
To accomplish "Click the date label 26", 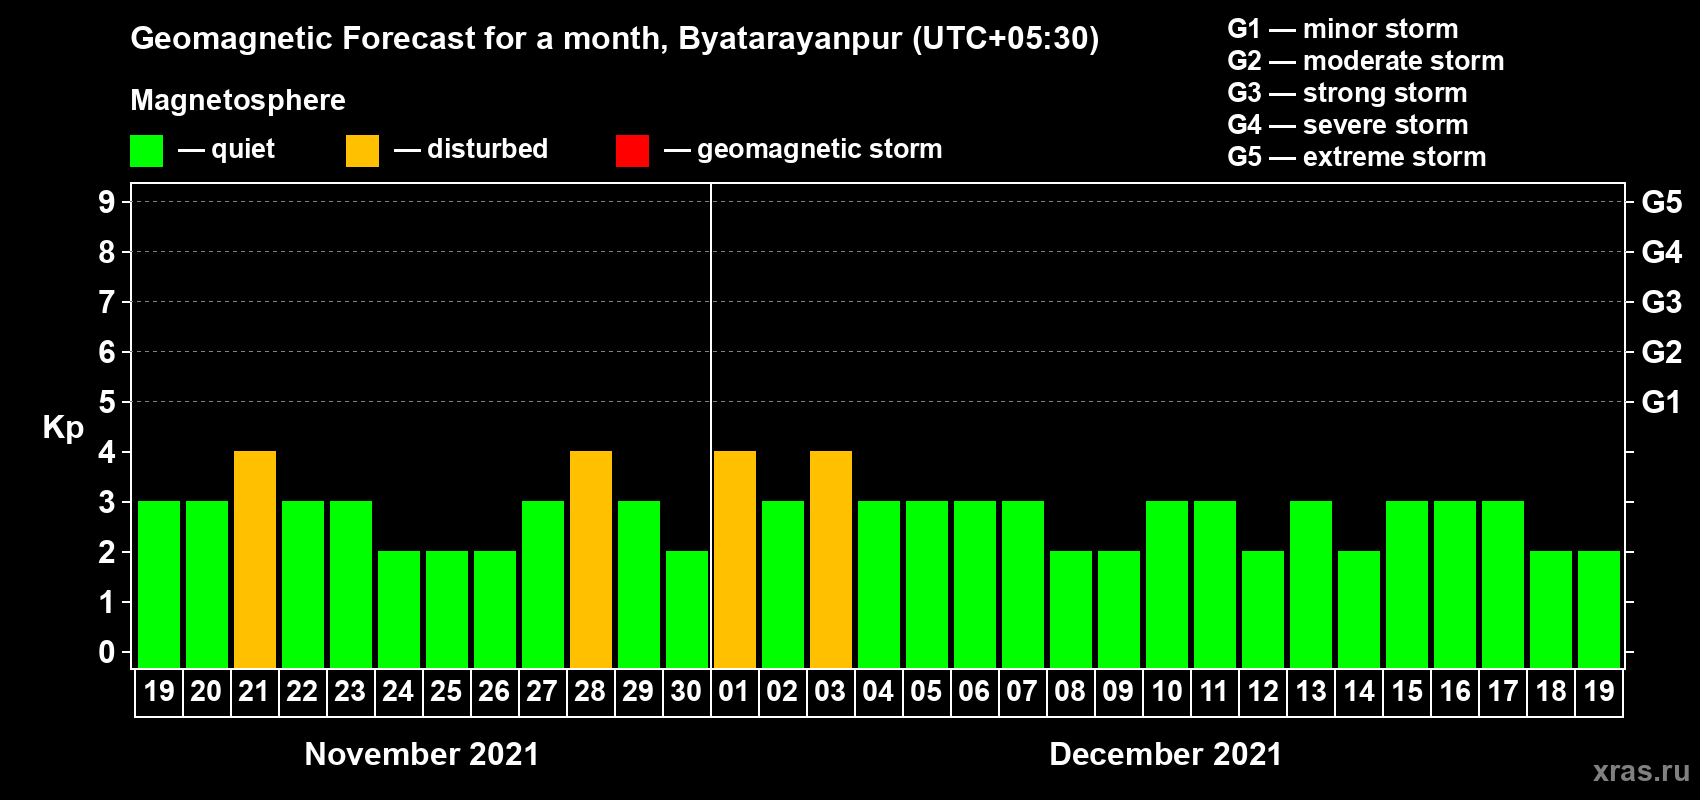I will 494,692.
